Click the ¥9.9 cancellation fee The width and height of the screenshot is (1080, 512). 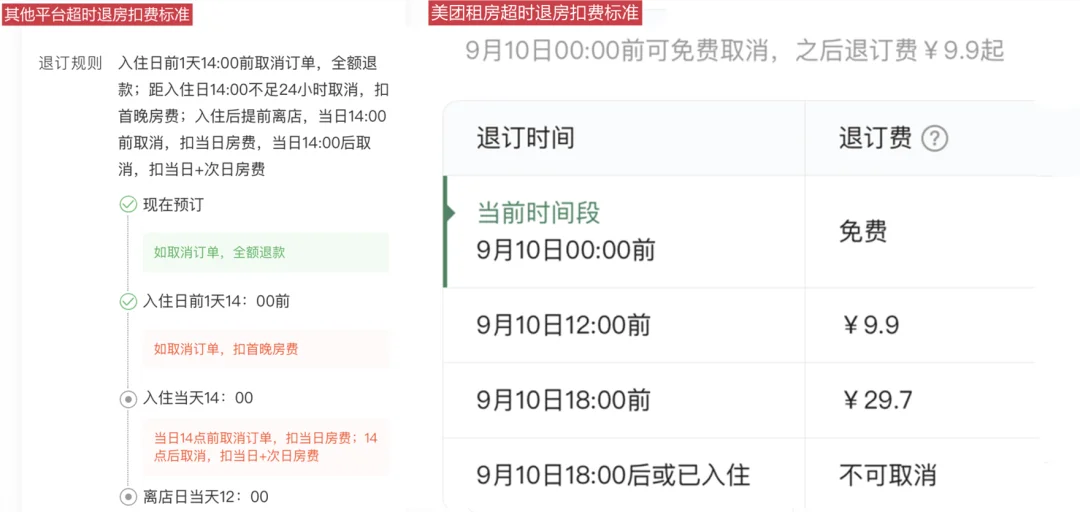click(x=869, y=325)
